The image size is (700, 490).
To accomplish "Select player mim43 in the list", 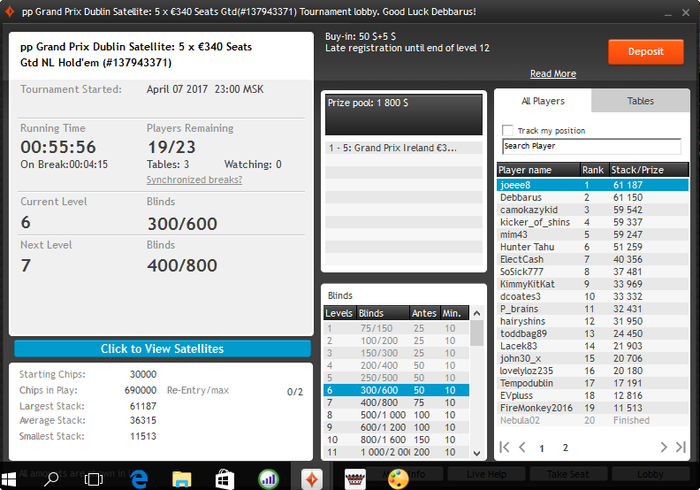I will coord(592,234).
